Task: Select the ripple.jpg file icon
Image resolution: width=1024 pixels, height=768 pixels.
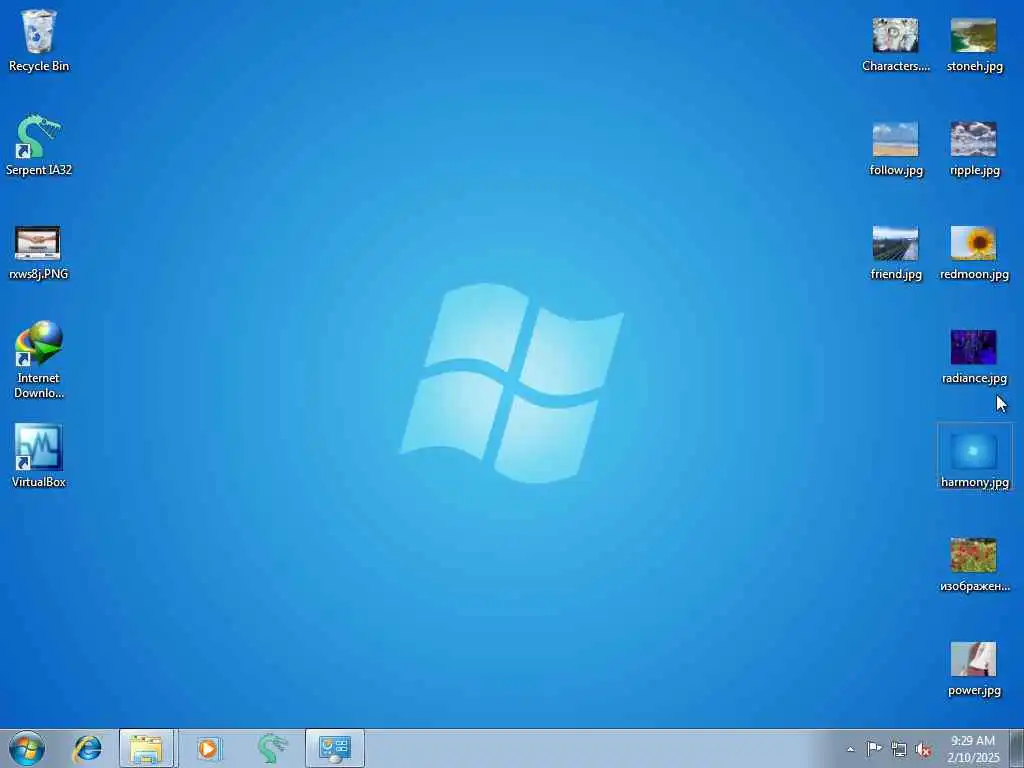Action: [x=974, y=148]
